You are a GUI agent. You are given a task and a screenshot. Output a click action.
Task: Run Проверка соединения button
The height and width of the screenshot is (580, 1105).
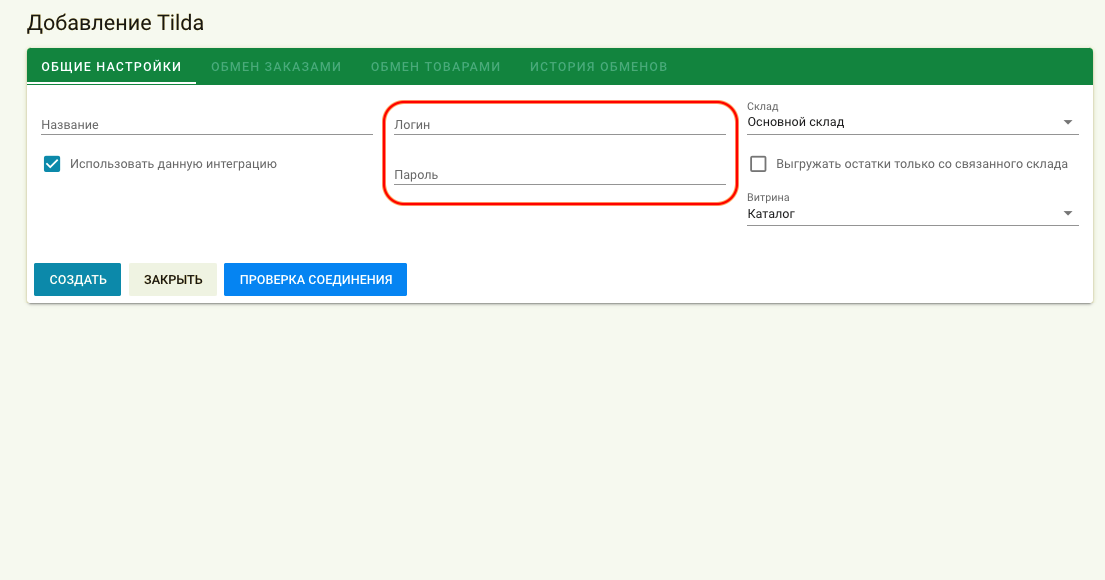[316, 280]
